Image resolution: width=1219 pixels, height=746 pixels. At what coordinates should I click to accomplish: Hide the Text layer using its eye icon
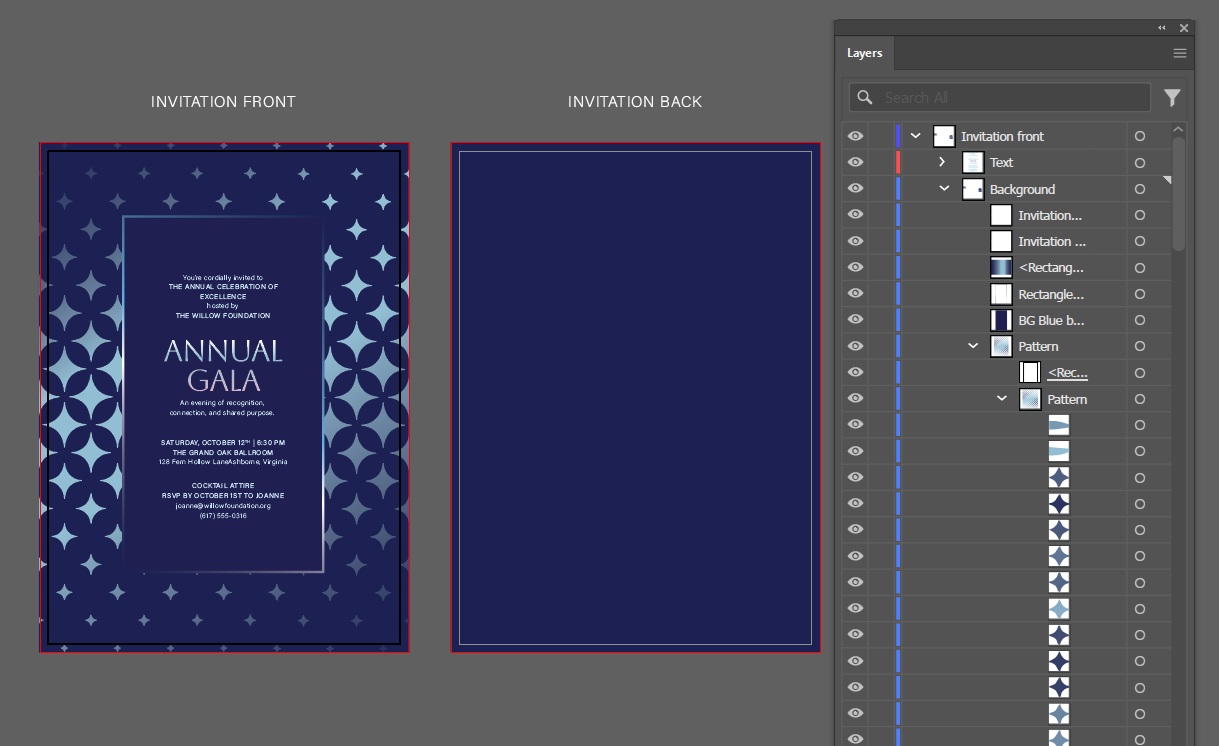pos(855,161)
